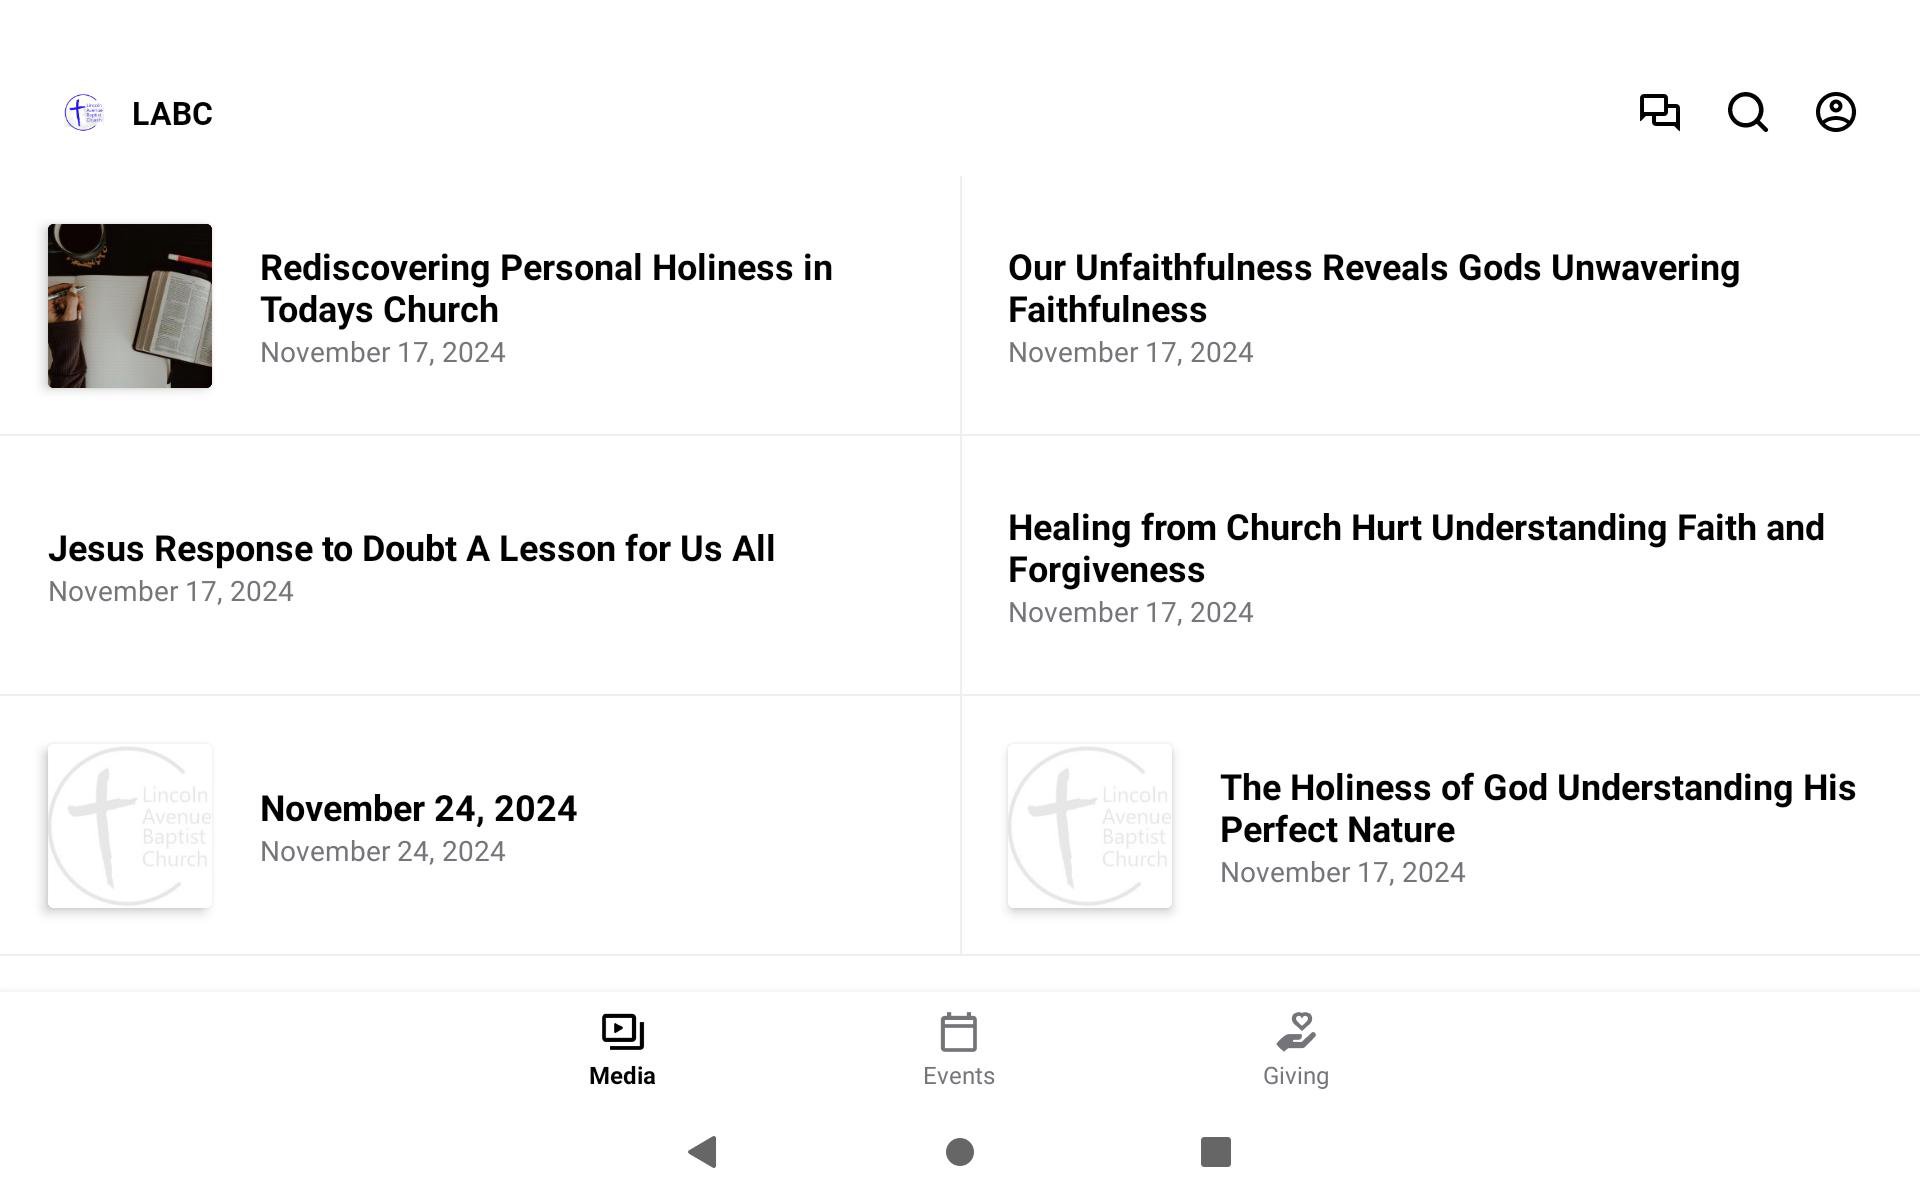Open the November 24, 2024 media entry
Screen dimensions: 1920x1200
(x=418, y=809)
